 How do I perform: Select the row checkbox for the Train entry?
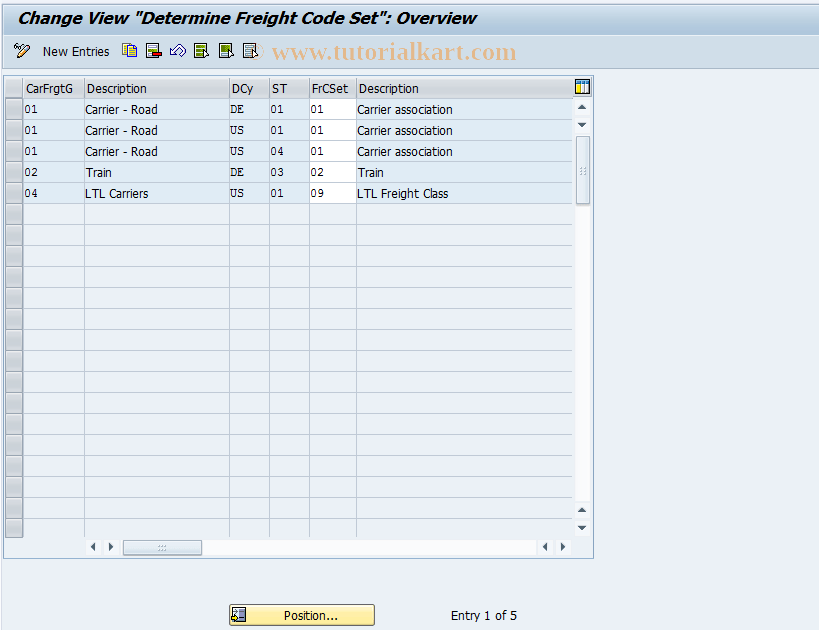click(x=14, y=172)
